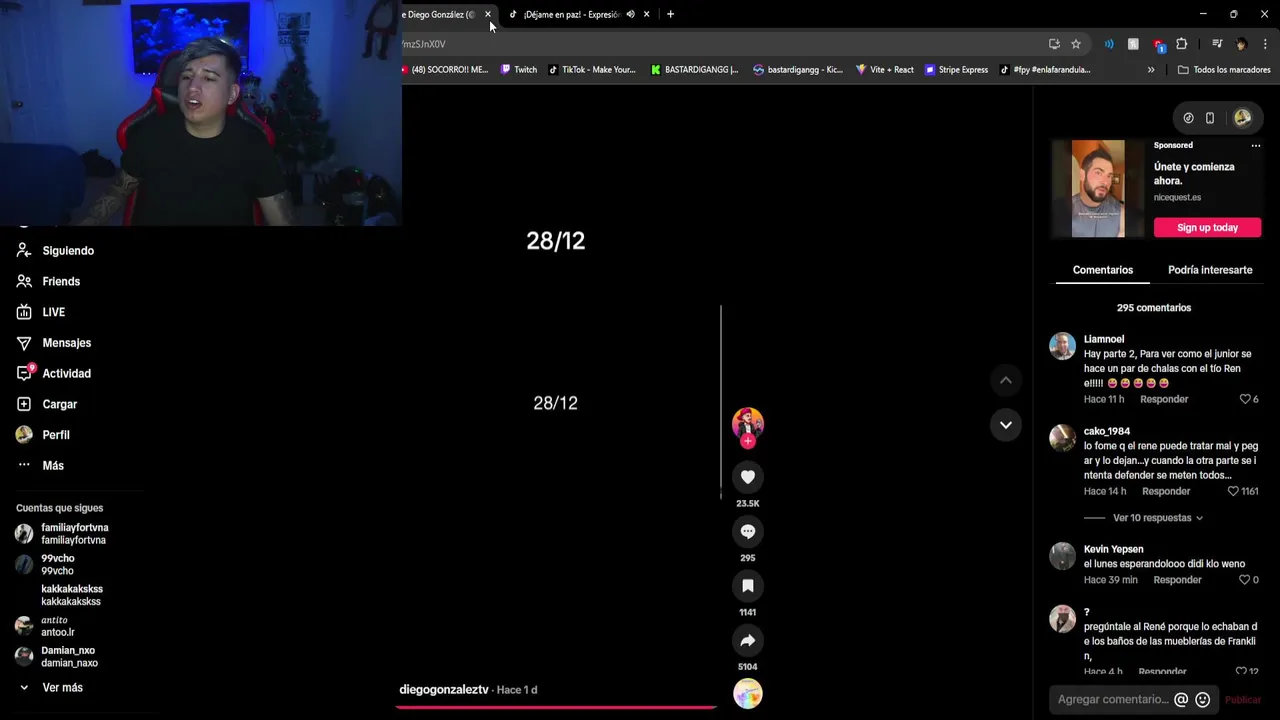
Task: Open Chrome three-dot menu
Action: coord(1265,44)
